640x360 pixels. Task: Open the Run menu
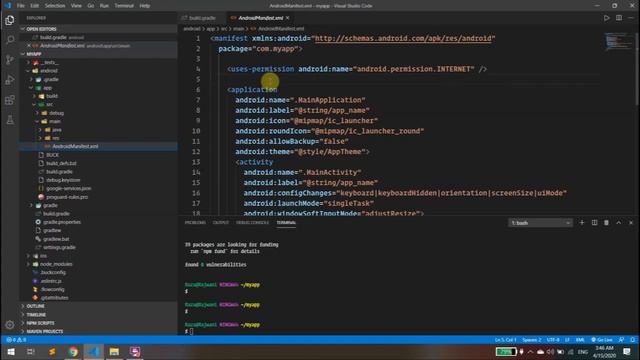(104, 6)
